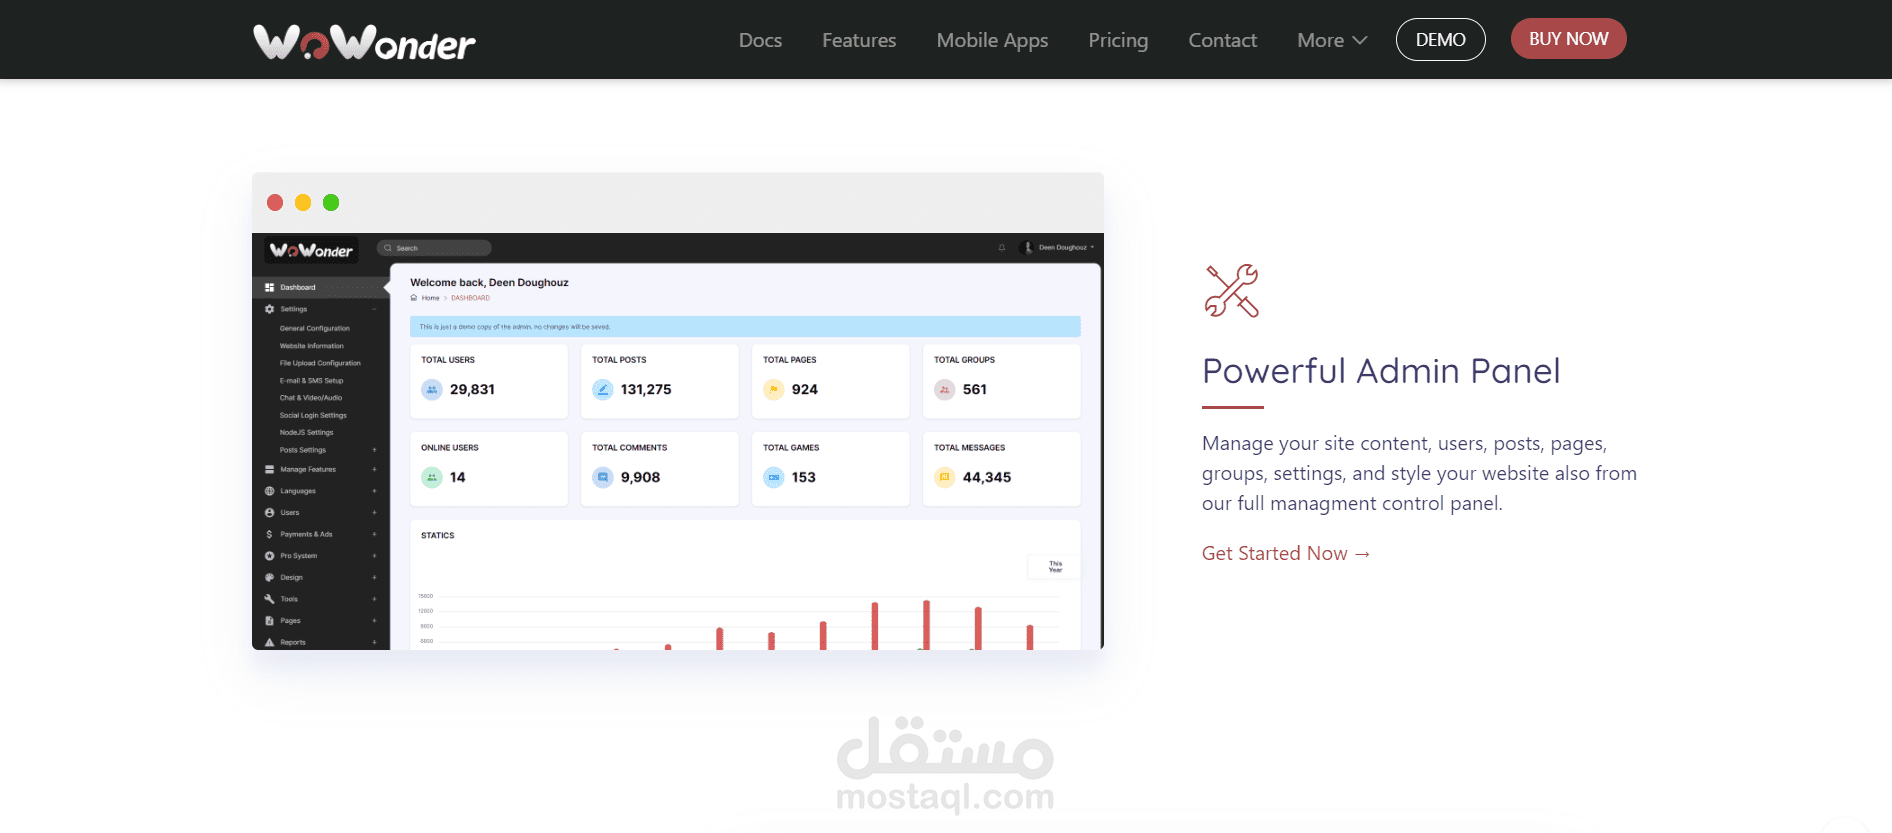Click the 44,345 total messages value

pyautogui.click(x=987, y=478)
